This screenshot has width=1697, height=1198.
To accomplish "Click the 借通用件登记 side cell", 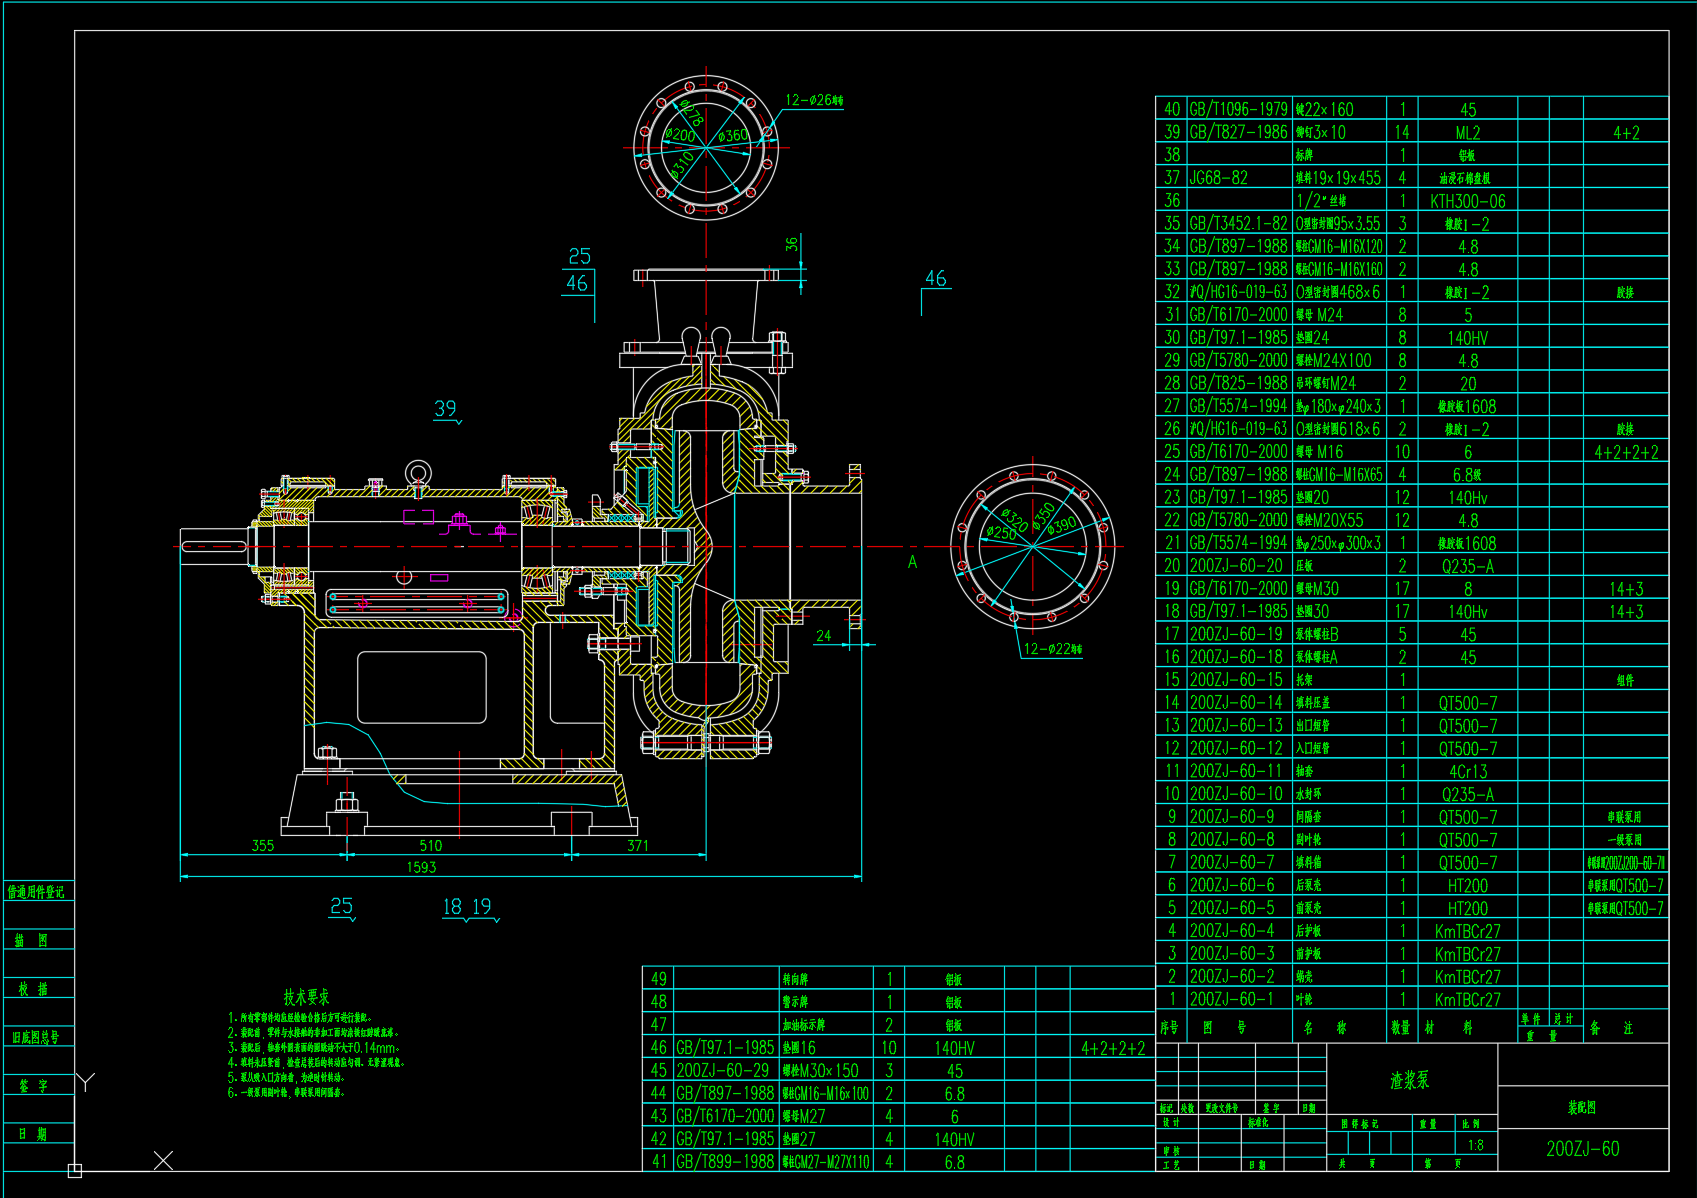I will [x=37, y=891].
